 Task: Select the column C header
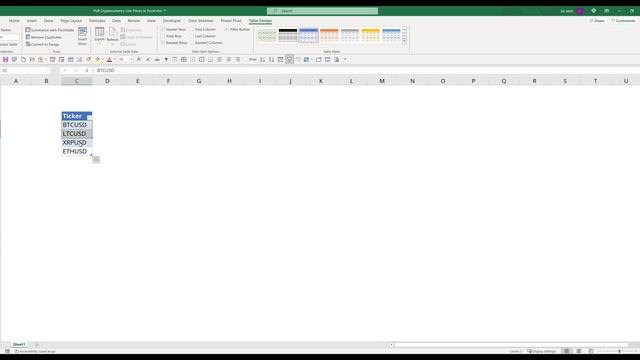(x=77, y=81)
